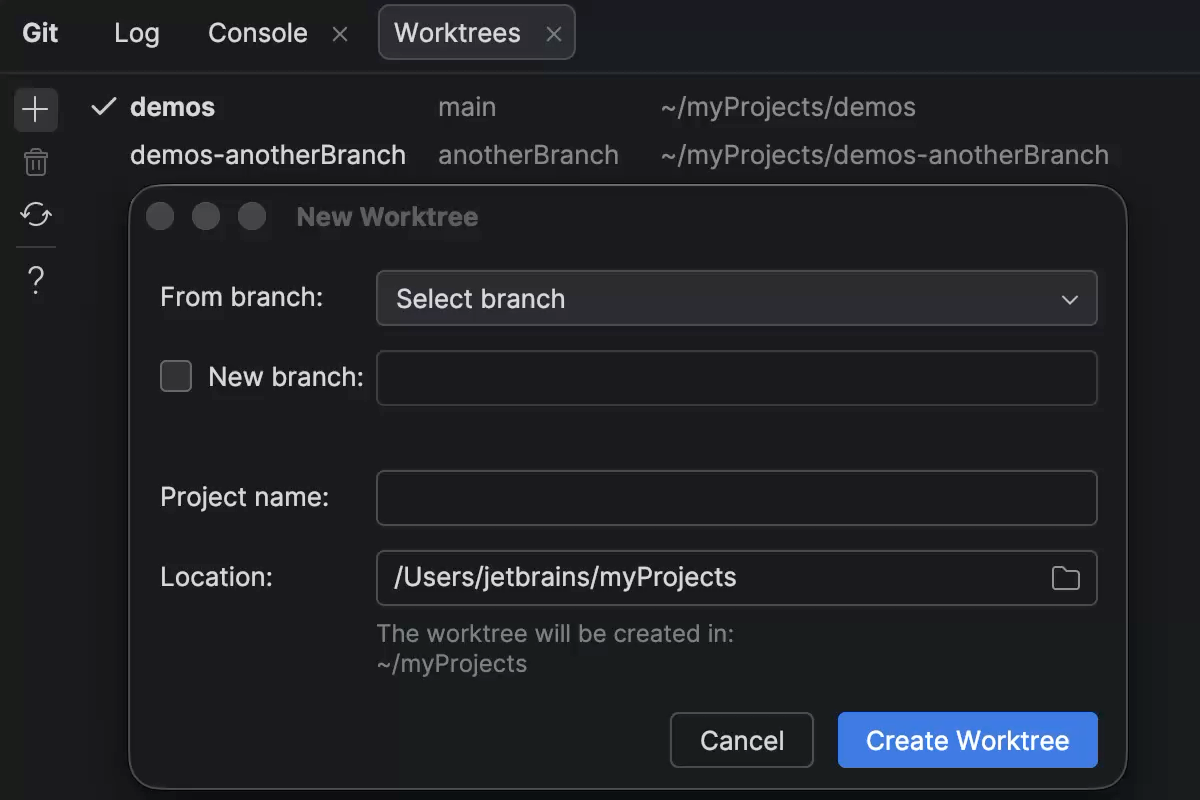Close the Console tab
Image resolution: width=1200 pixels, height=800 pixels.
pos(340,33)
